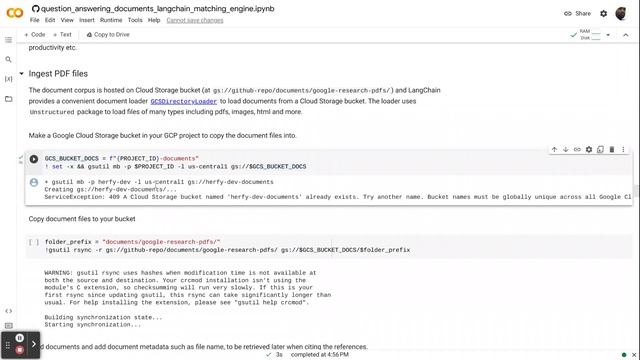Image resolution: width=640 pixels, height=360 pixels.
Task: Add a new Code cell
Action: pyautogui.click(x=35, y=35)
